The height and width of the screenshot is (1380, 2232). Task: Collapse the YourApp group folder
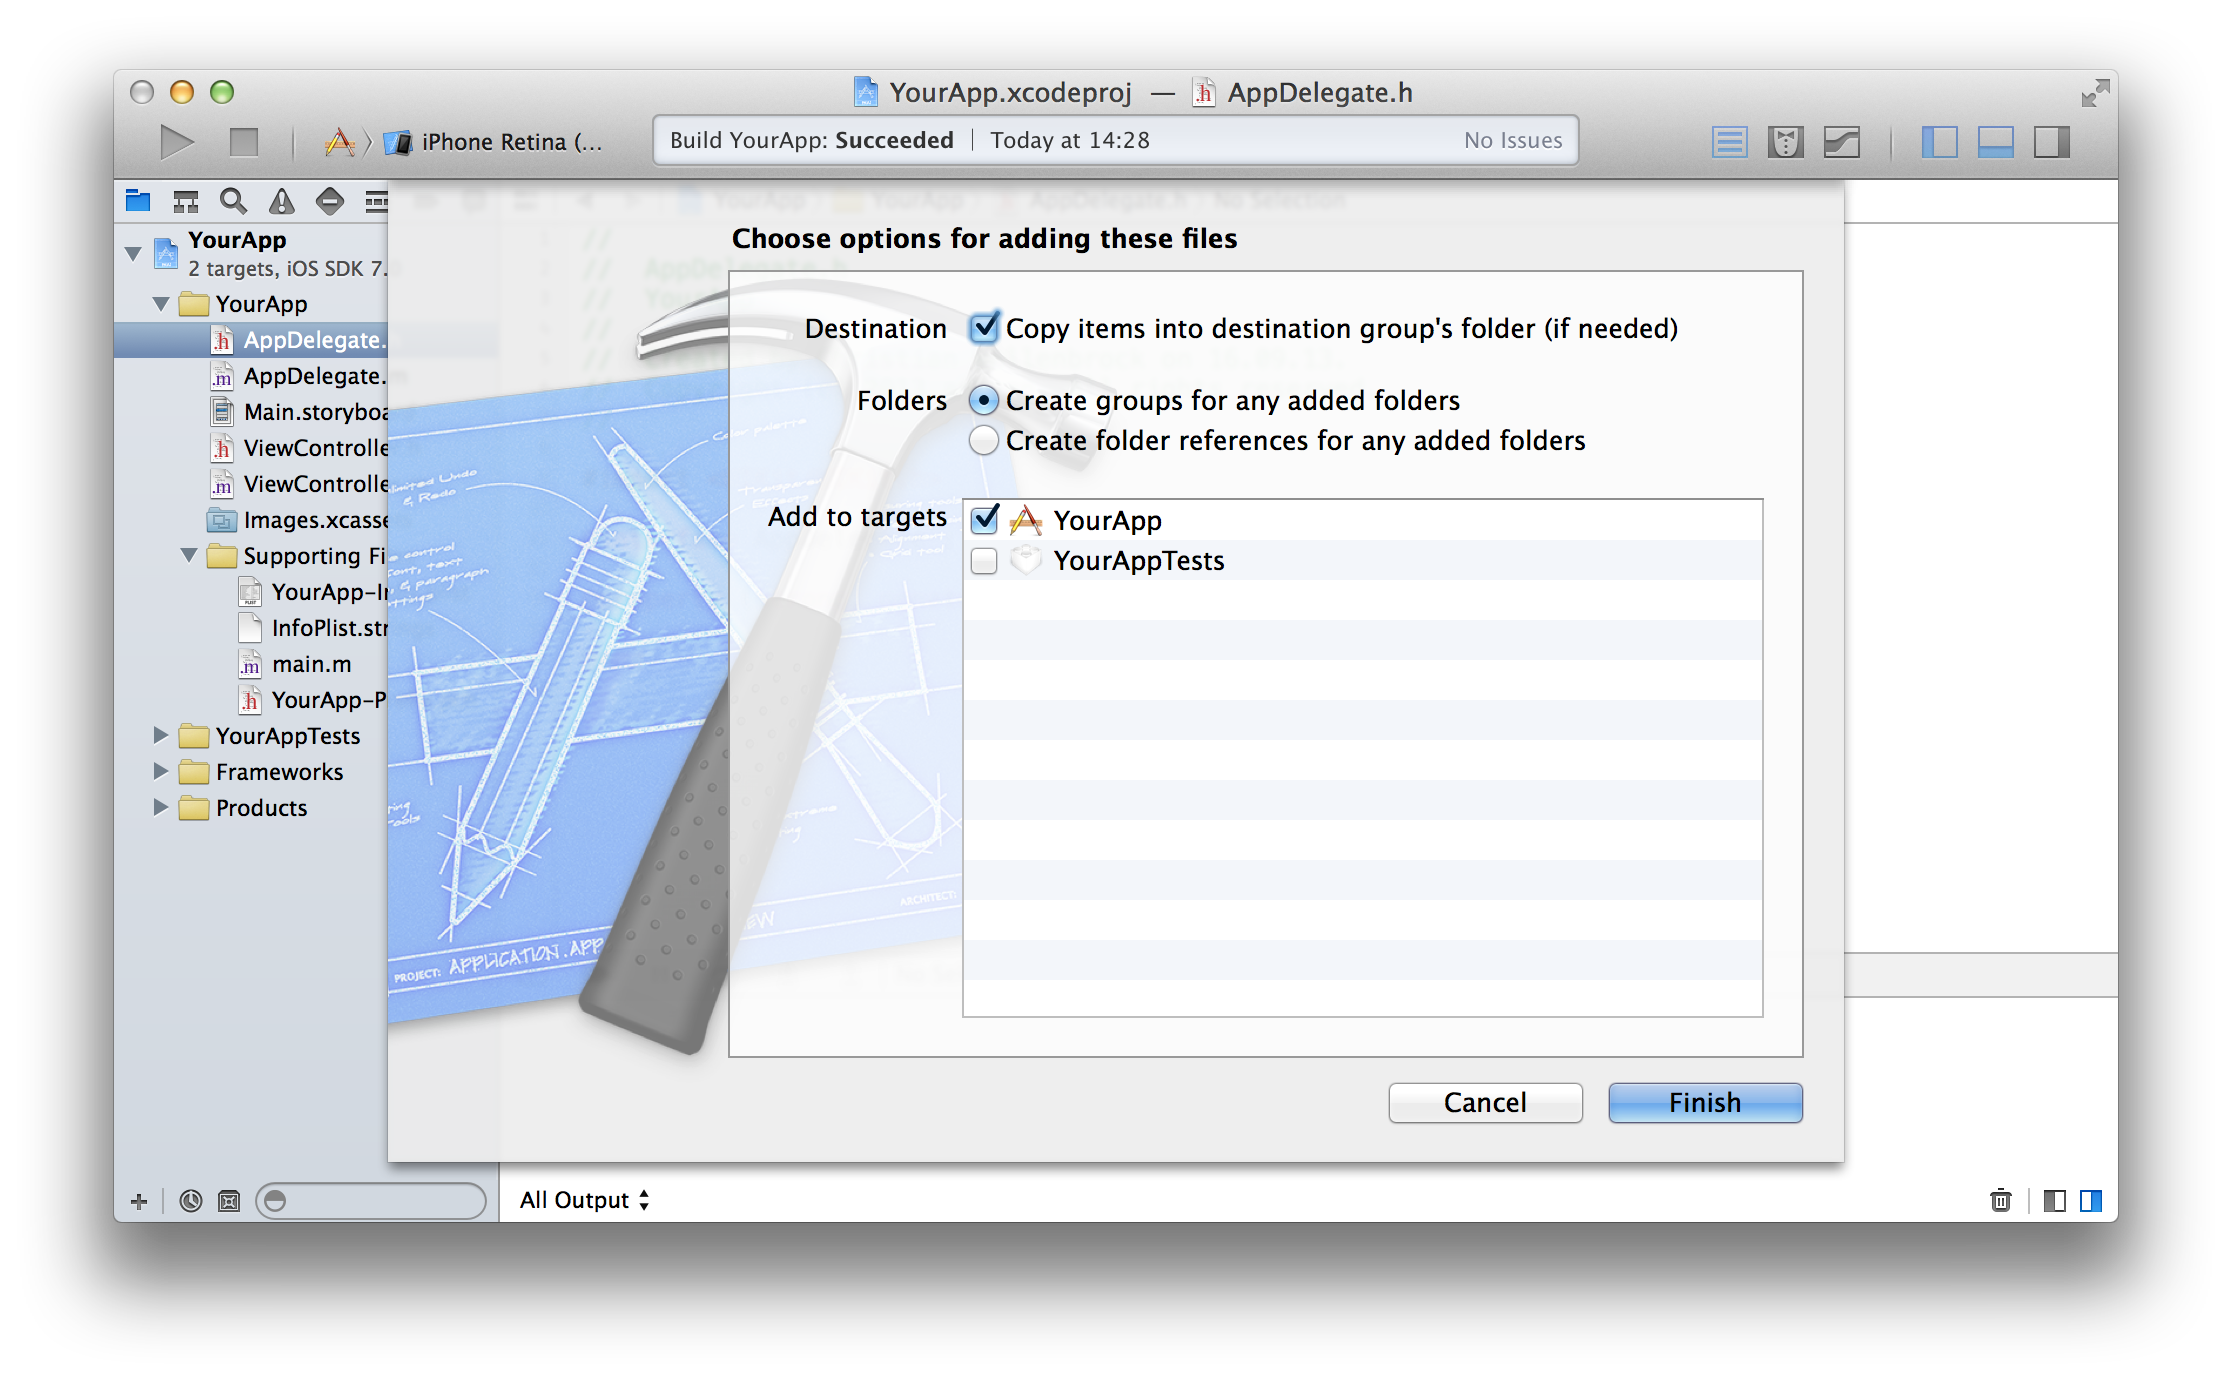pos(161,303)
